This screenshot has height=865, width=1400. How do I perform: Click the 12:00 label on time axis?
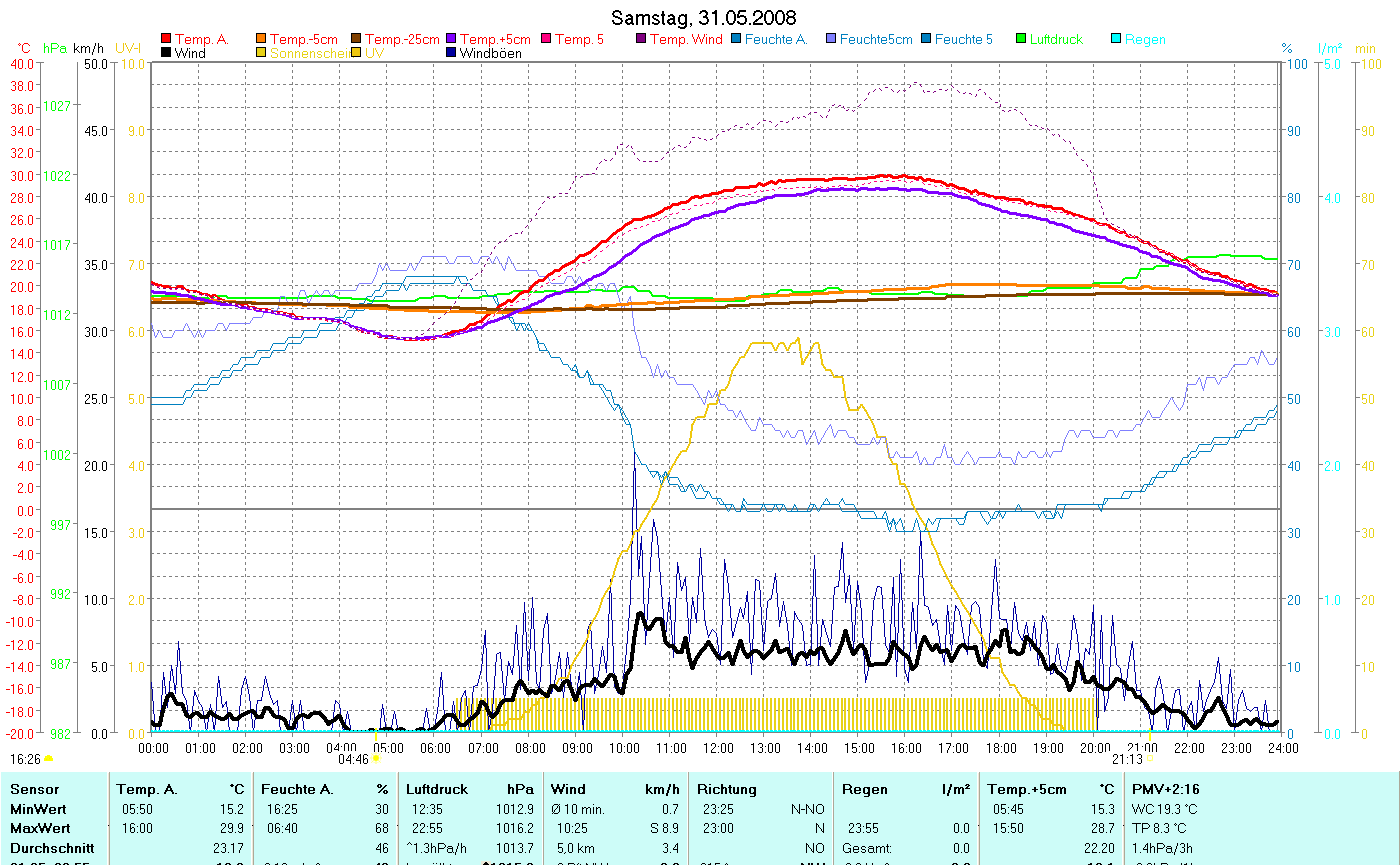[718, 748]
